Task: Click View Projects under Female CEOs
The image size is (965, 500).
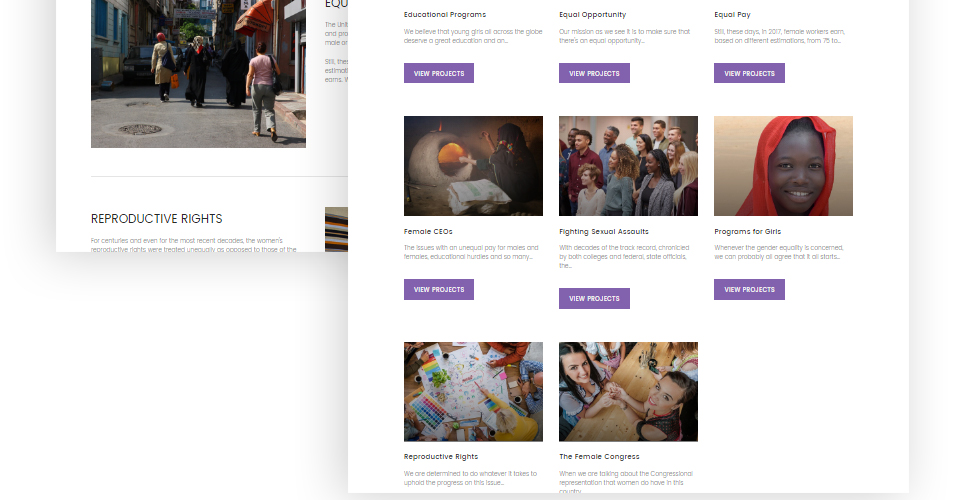Action: coord(439,289)
